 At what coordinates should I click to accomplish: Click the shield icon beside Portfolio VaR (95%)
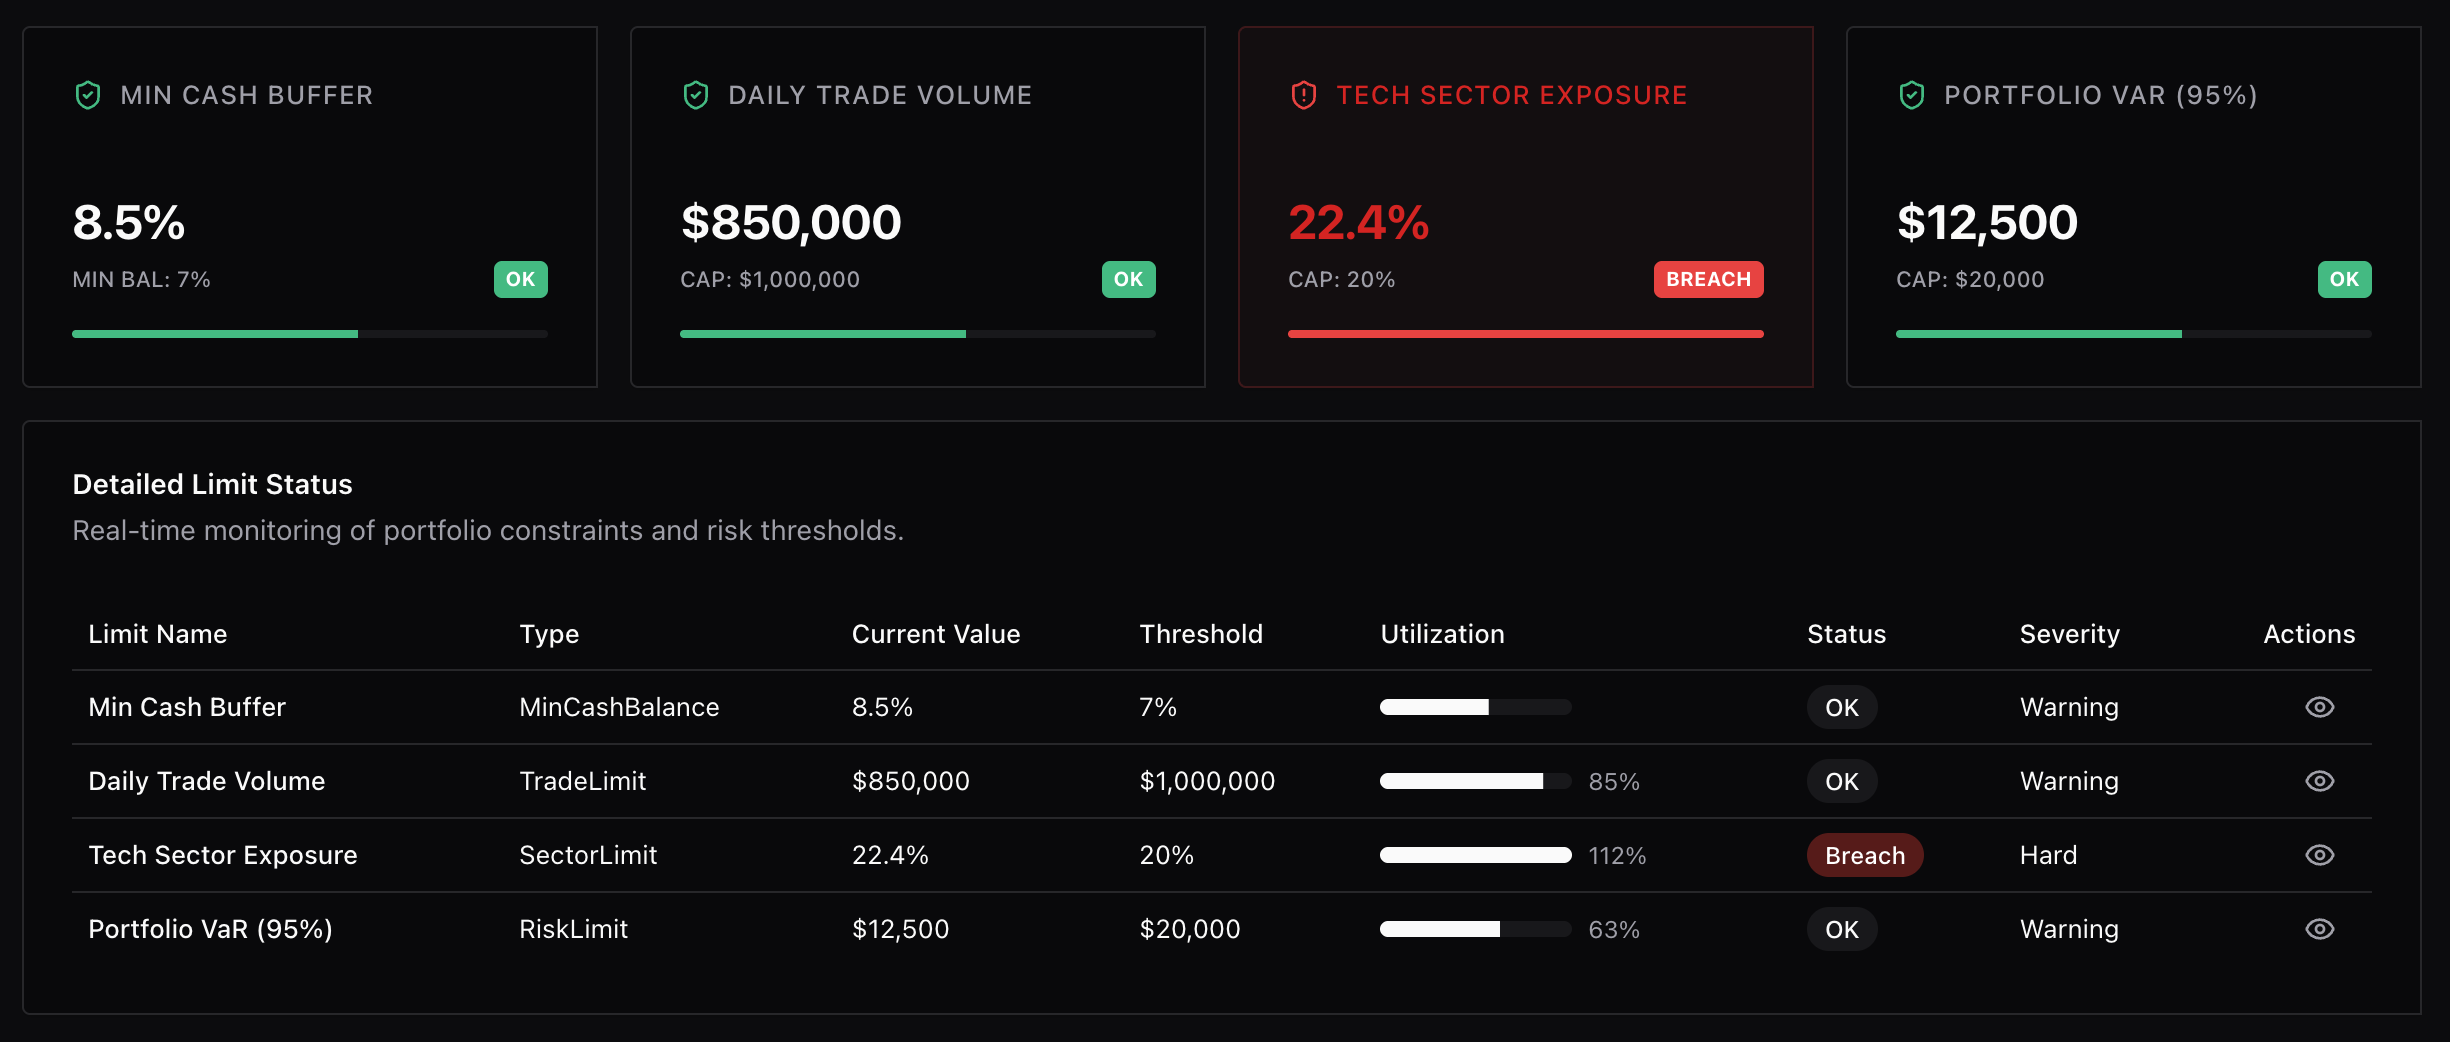[1912, 95]
